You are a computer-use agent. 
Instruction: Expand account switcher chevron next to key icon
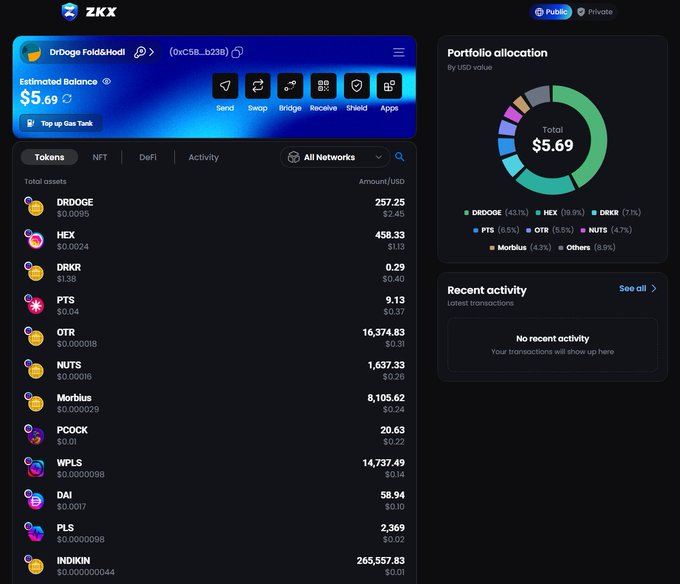click(x=151, y=52)
